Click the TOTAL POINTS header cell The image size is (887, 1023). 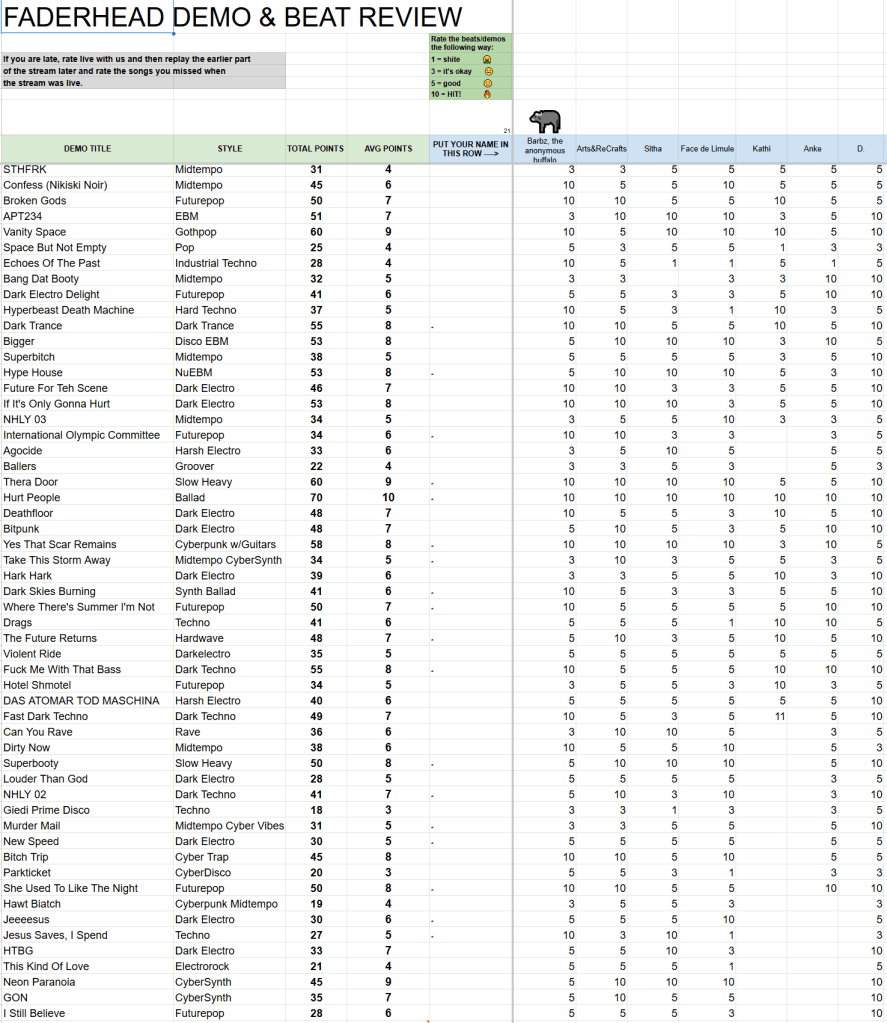point(315,149)
